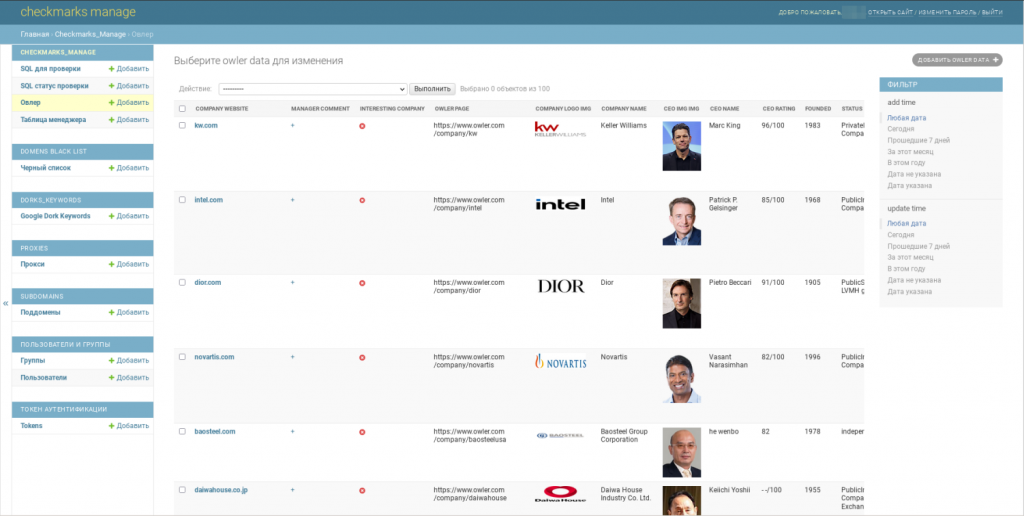Toggle select-all checkbox in table header
1024x516 pixels.
click(182, 109)
